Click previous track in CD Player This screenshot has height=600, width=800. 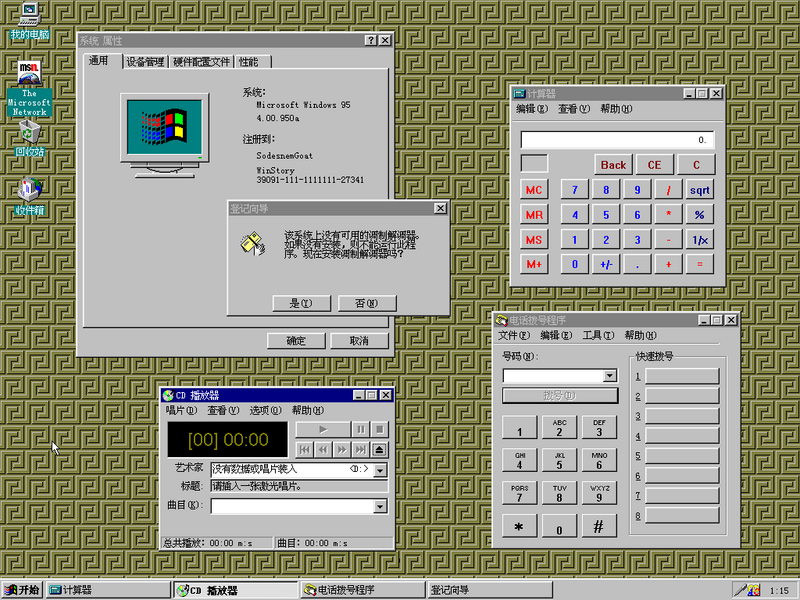coord(305,449)
